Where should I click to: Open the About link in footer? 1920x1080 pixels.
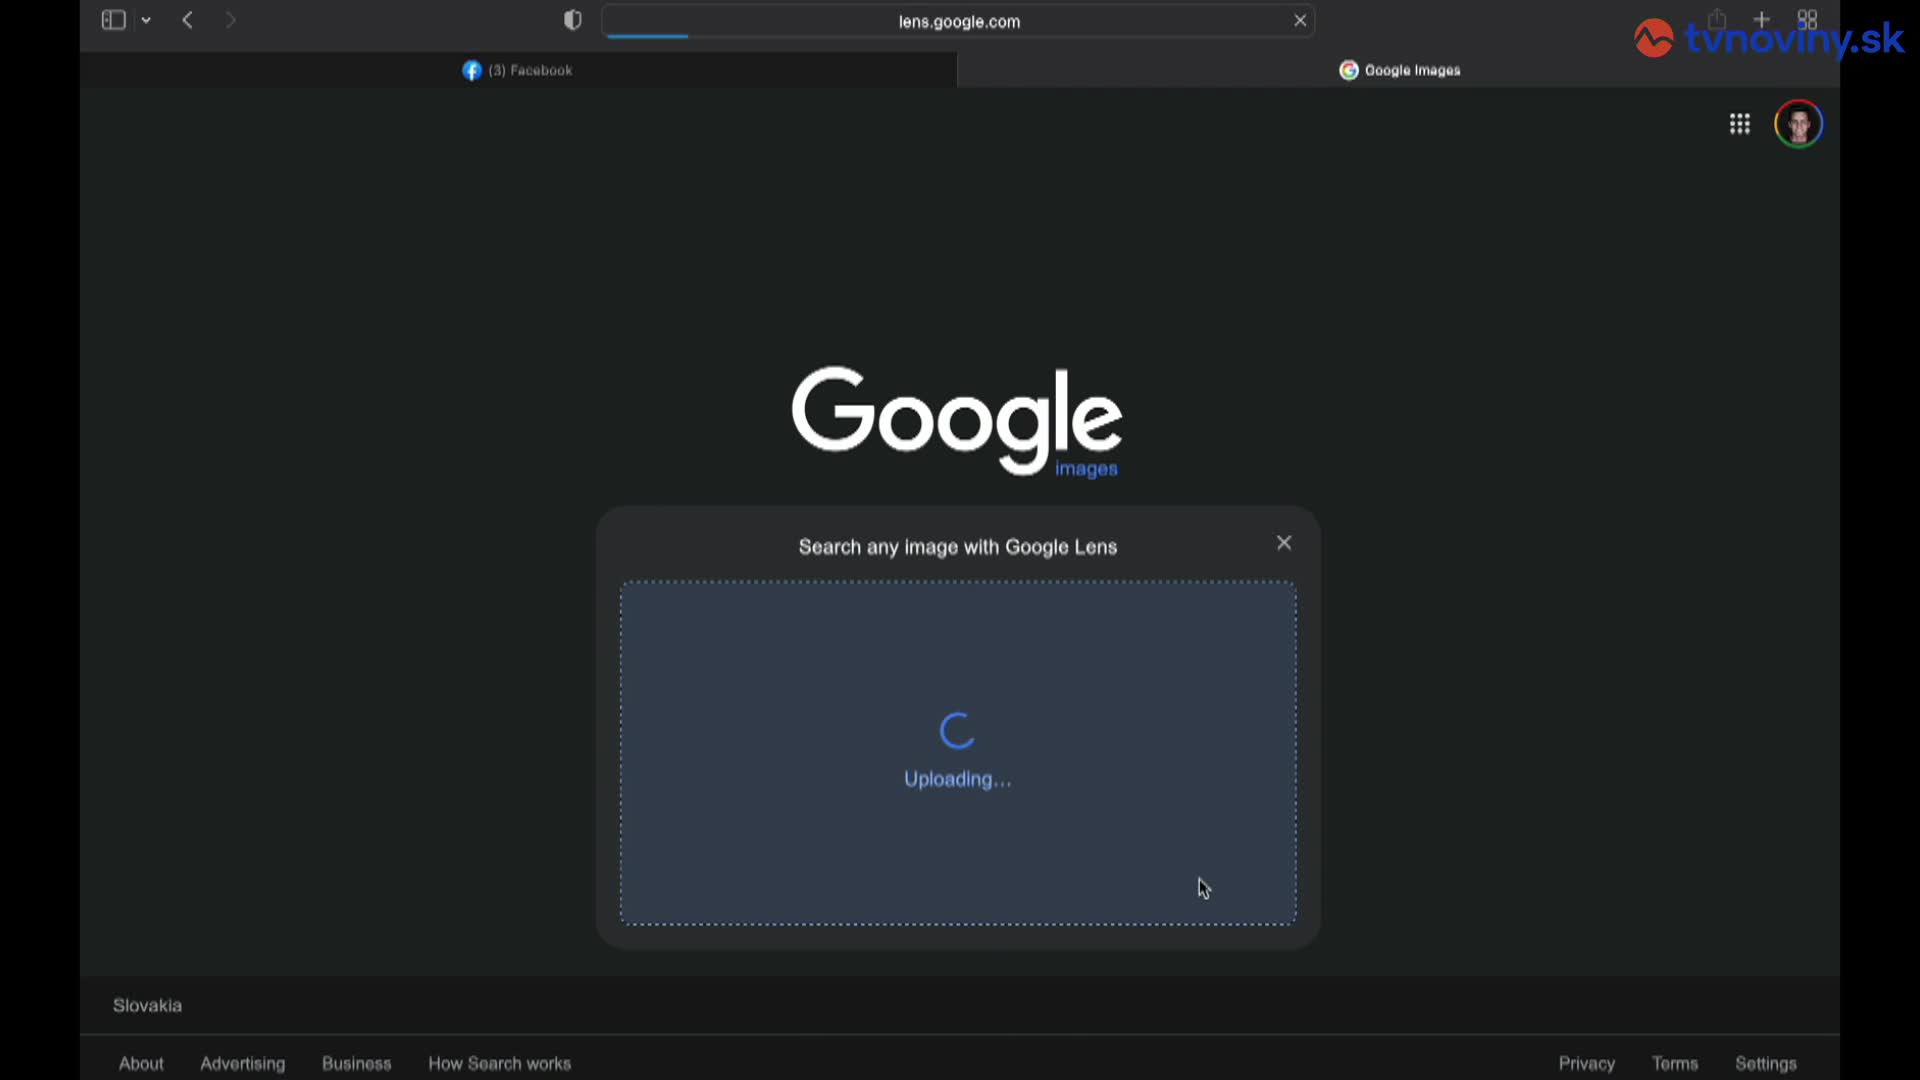click(x=141, y=1063)
